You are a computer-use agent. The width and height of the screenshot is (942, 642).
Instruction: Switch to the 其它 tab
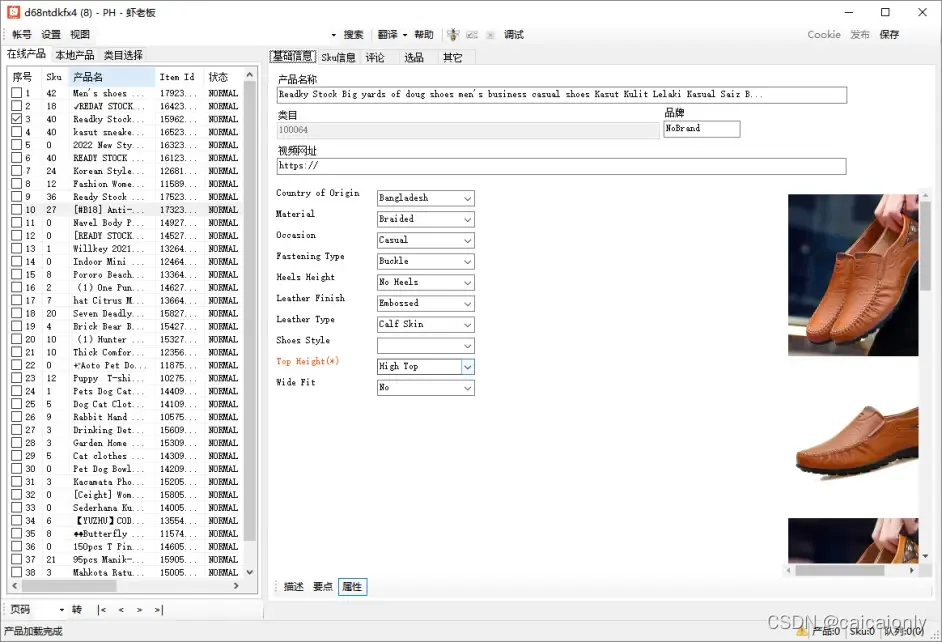(x=452, y=58)
